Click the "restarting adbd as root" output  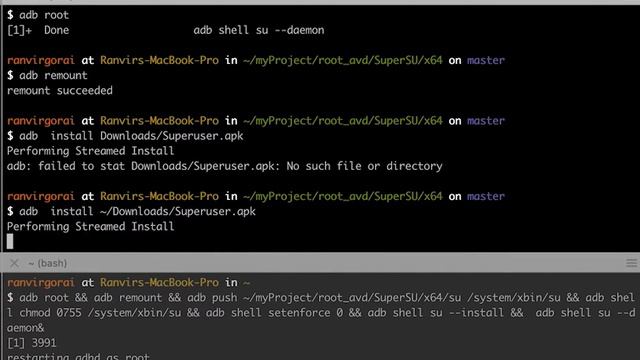(x=78, y=356)
